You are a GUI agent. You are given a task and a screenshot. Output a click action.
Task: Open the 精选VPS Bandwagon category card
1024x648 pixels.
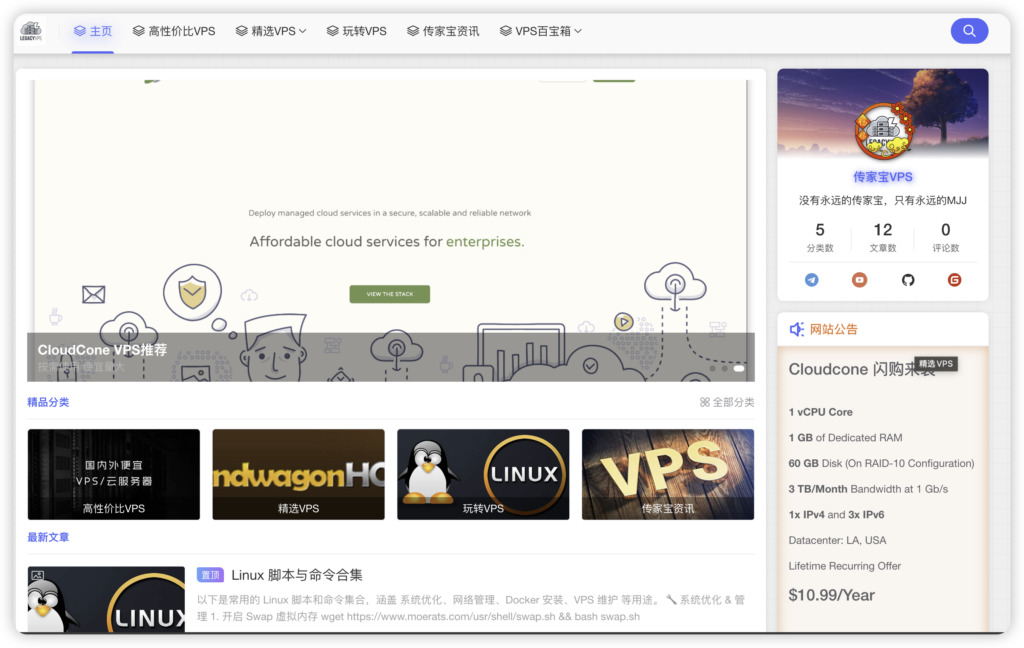pyautogui.click(x=298, y=474)
